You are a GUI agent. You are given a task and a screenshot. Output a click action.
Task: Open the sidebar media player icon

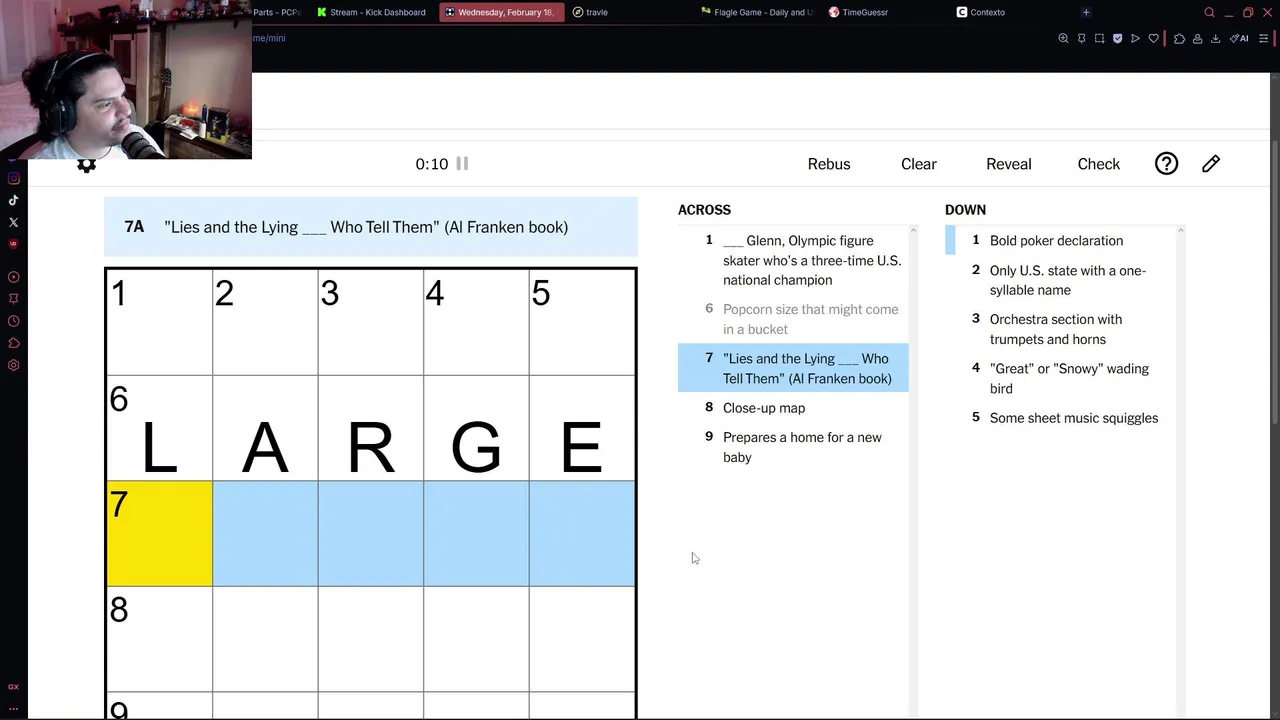(x=13, y=277)
